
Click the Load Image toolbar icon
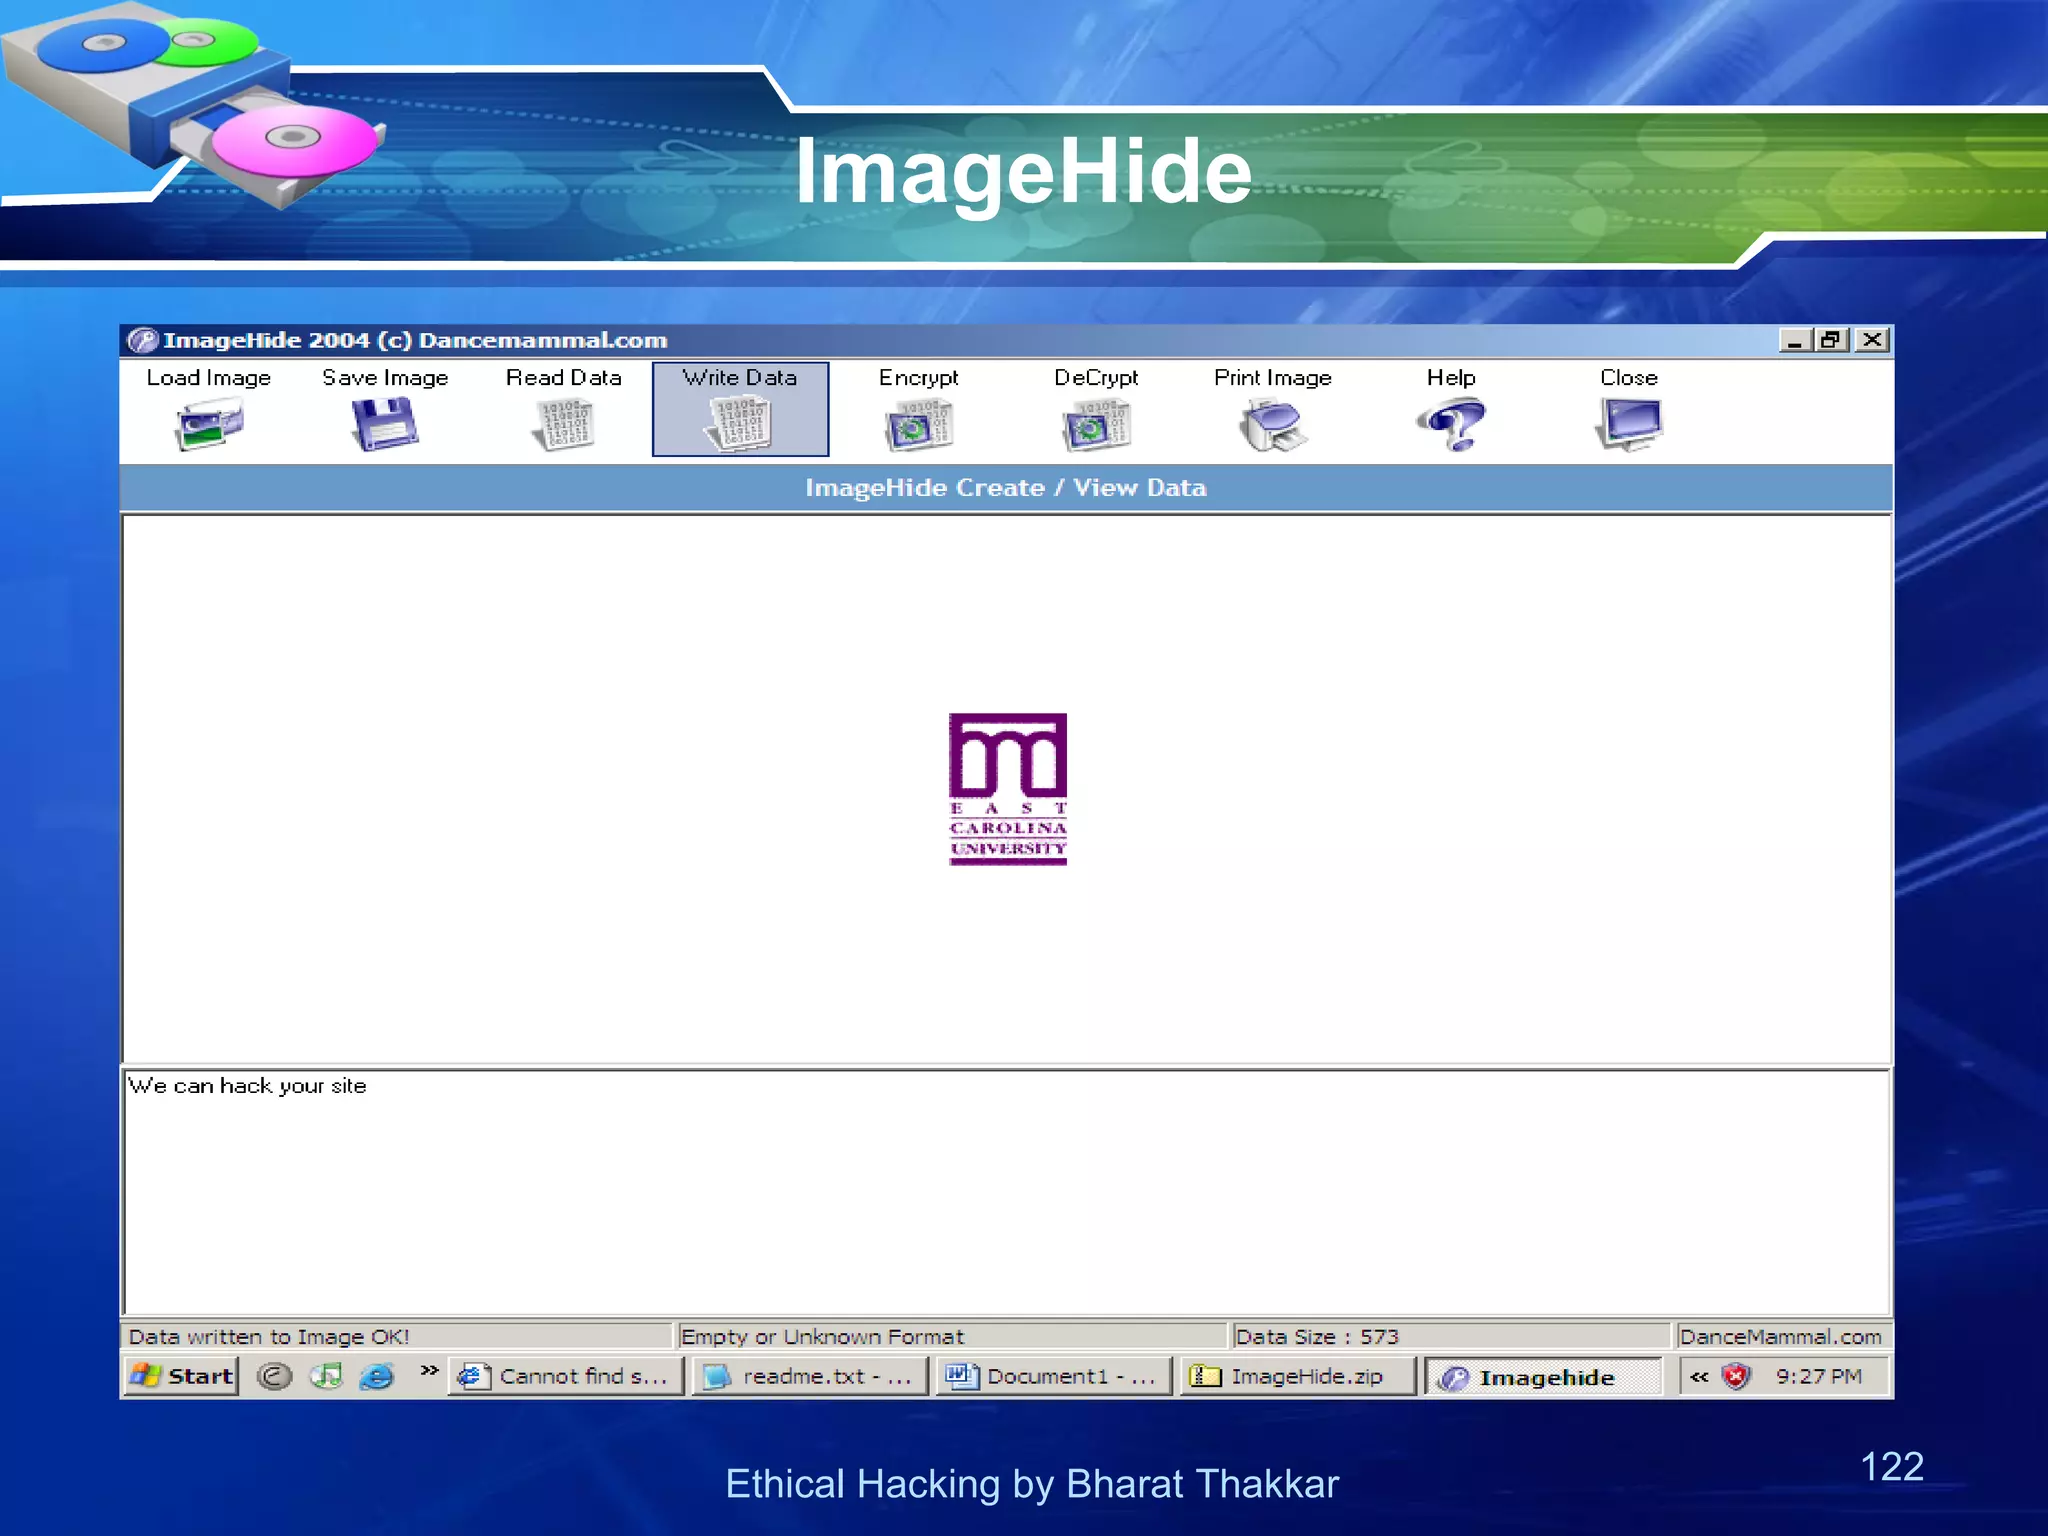tap(209, 424)
